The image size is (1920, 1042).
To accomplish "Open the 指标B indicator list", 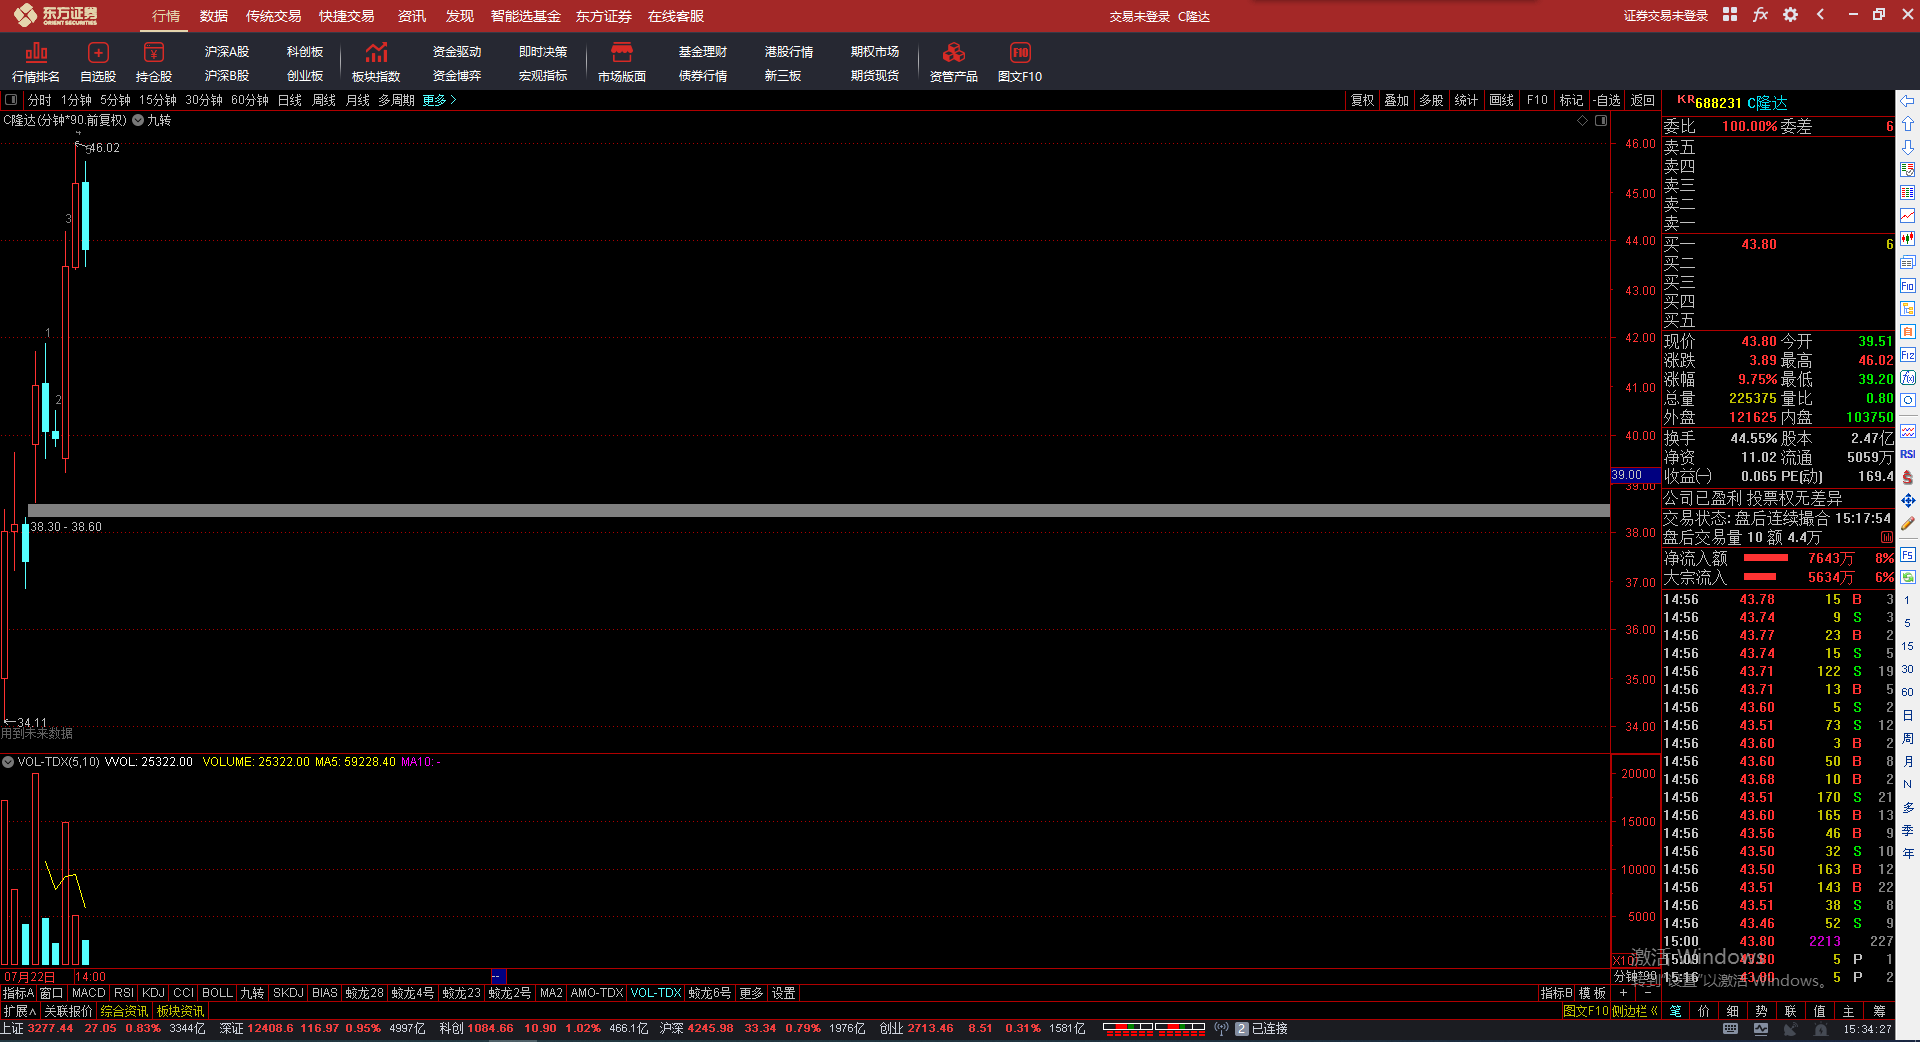I will 1556,993.
